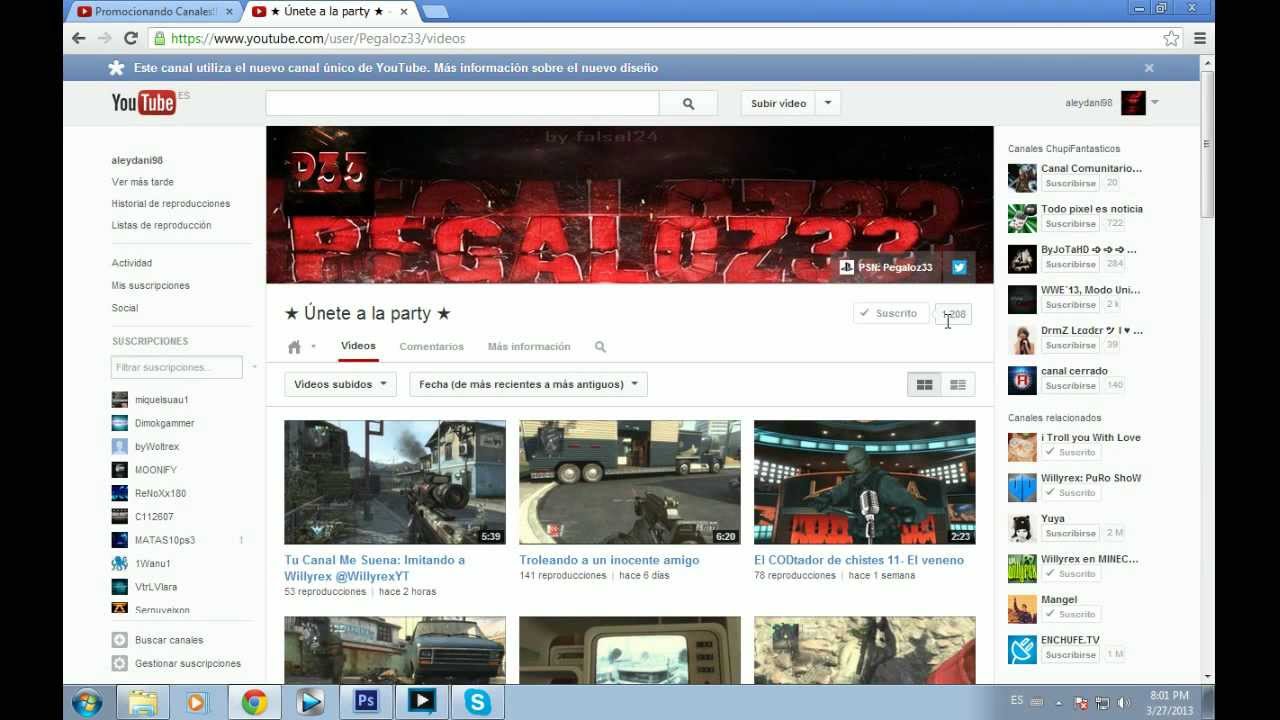Switch to list view layout
The height and width of the screenshot is (720, 1280).
[958, 384]
